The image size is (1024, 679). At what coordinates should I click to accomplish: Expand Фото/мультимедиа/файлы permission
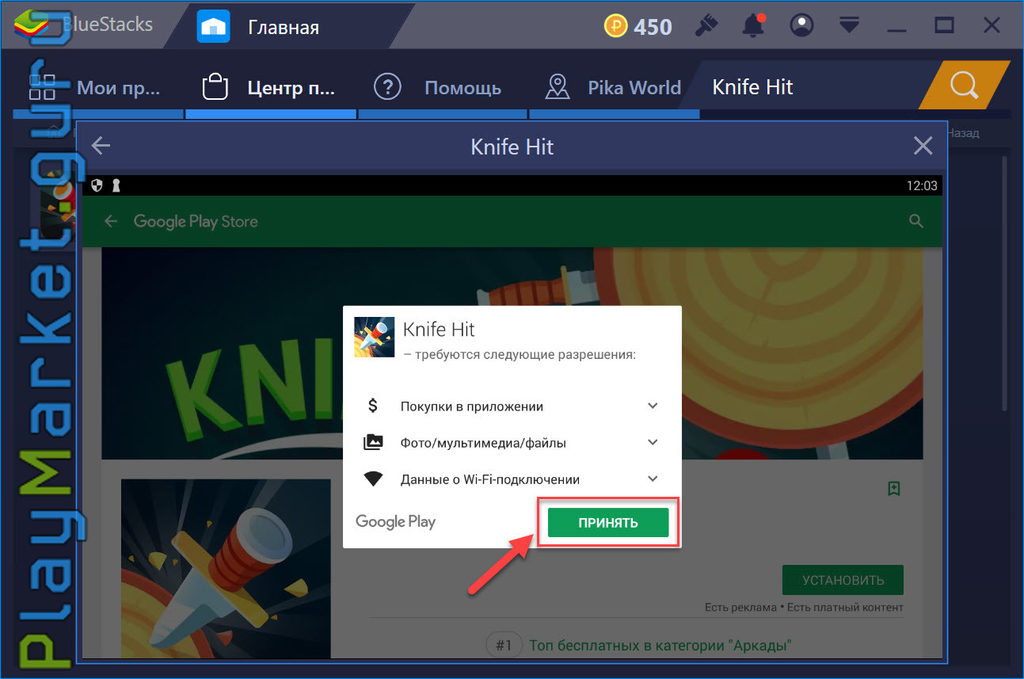[x=652, y=443]
